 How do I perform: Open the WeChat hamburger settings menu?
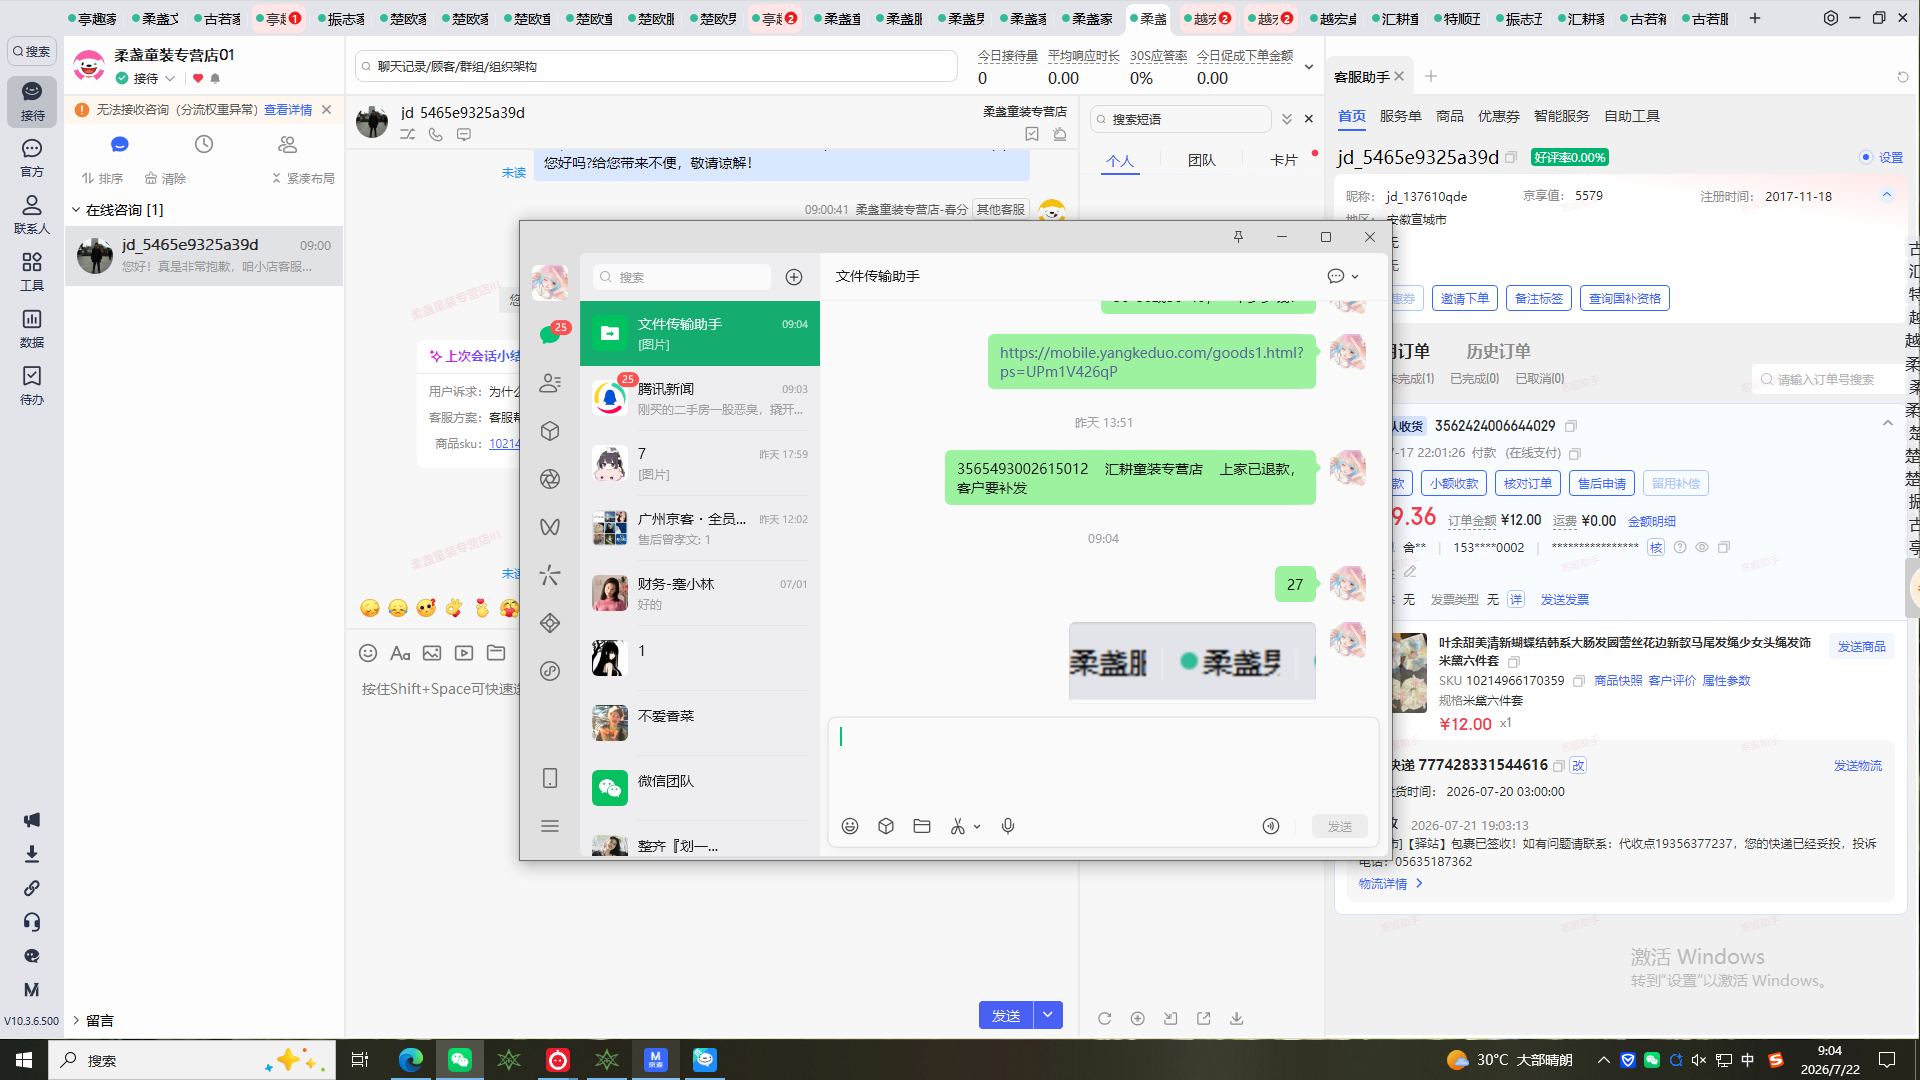coord(550,826)
